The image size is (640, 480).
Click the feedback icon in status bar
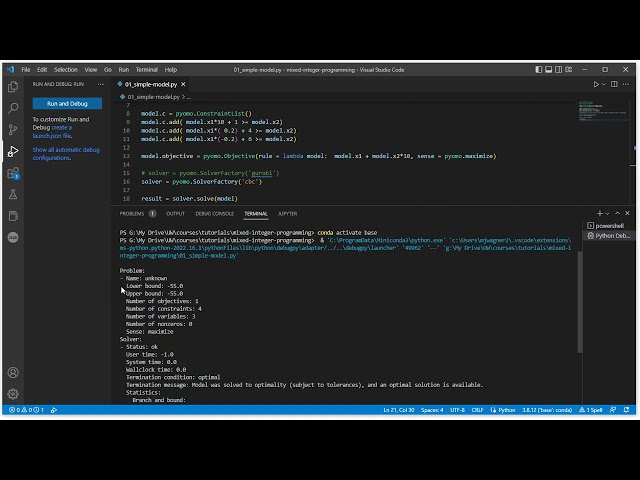click(613, 410)
